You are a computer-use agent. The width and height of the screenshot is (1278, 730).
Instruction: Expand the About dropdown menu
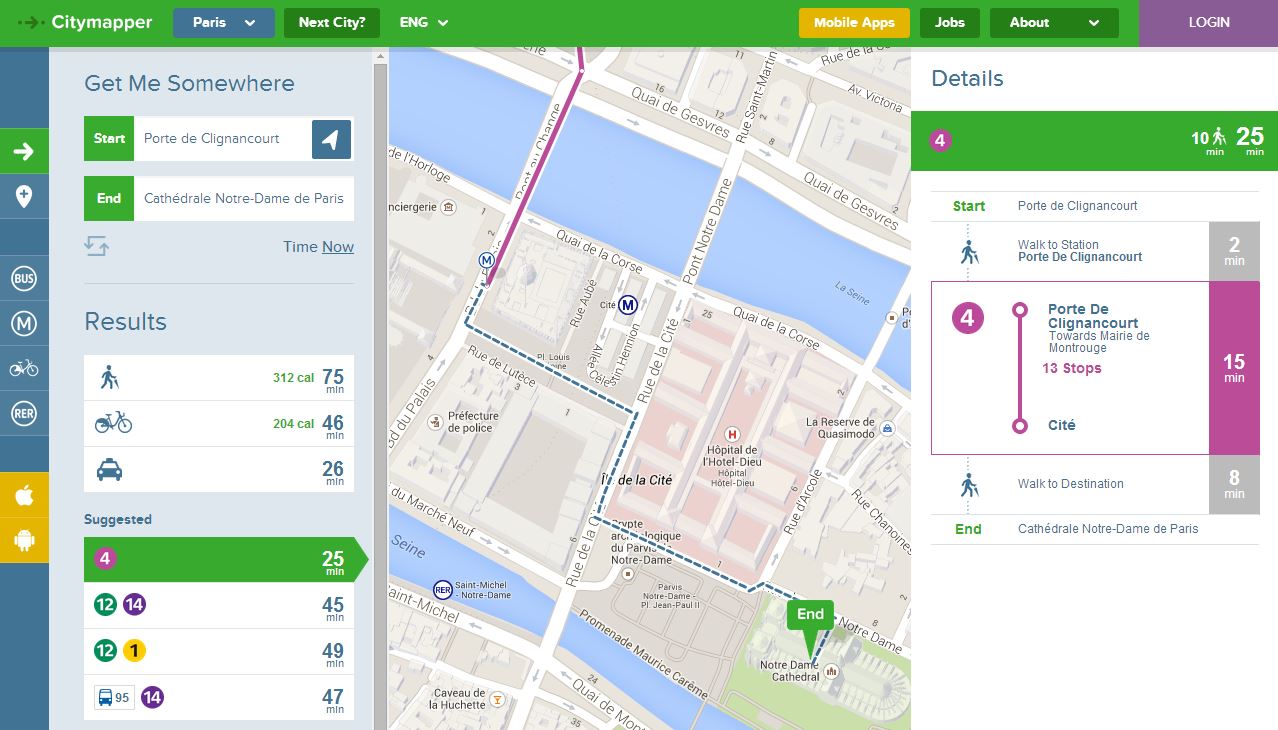click(x=1054, y=22)
